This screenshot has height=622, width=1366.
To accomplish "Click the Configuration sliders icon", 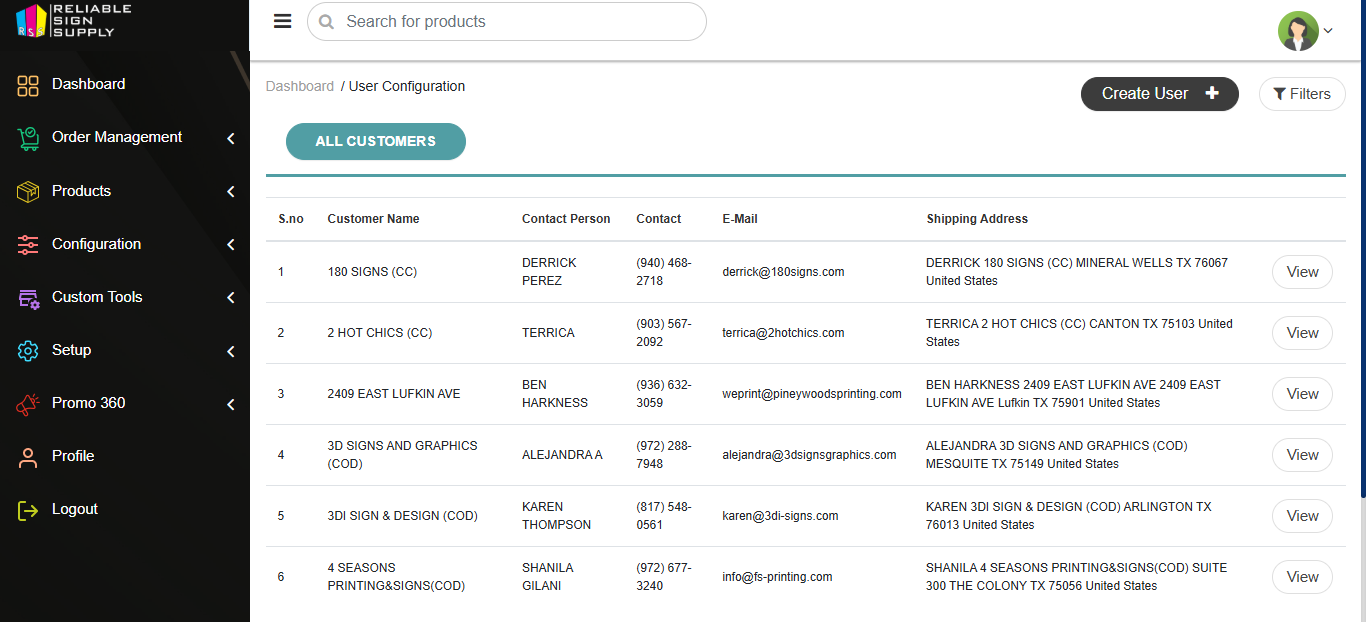I will click(x=28, y=244).
